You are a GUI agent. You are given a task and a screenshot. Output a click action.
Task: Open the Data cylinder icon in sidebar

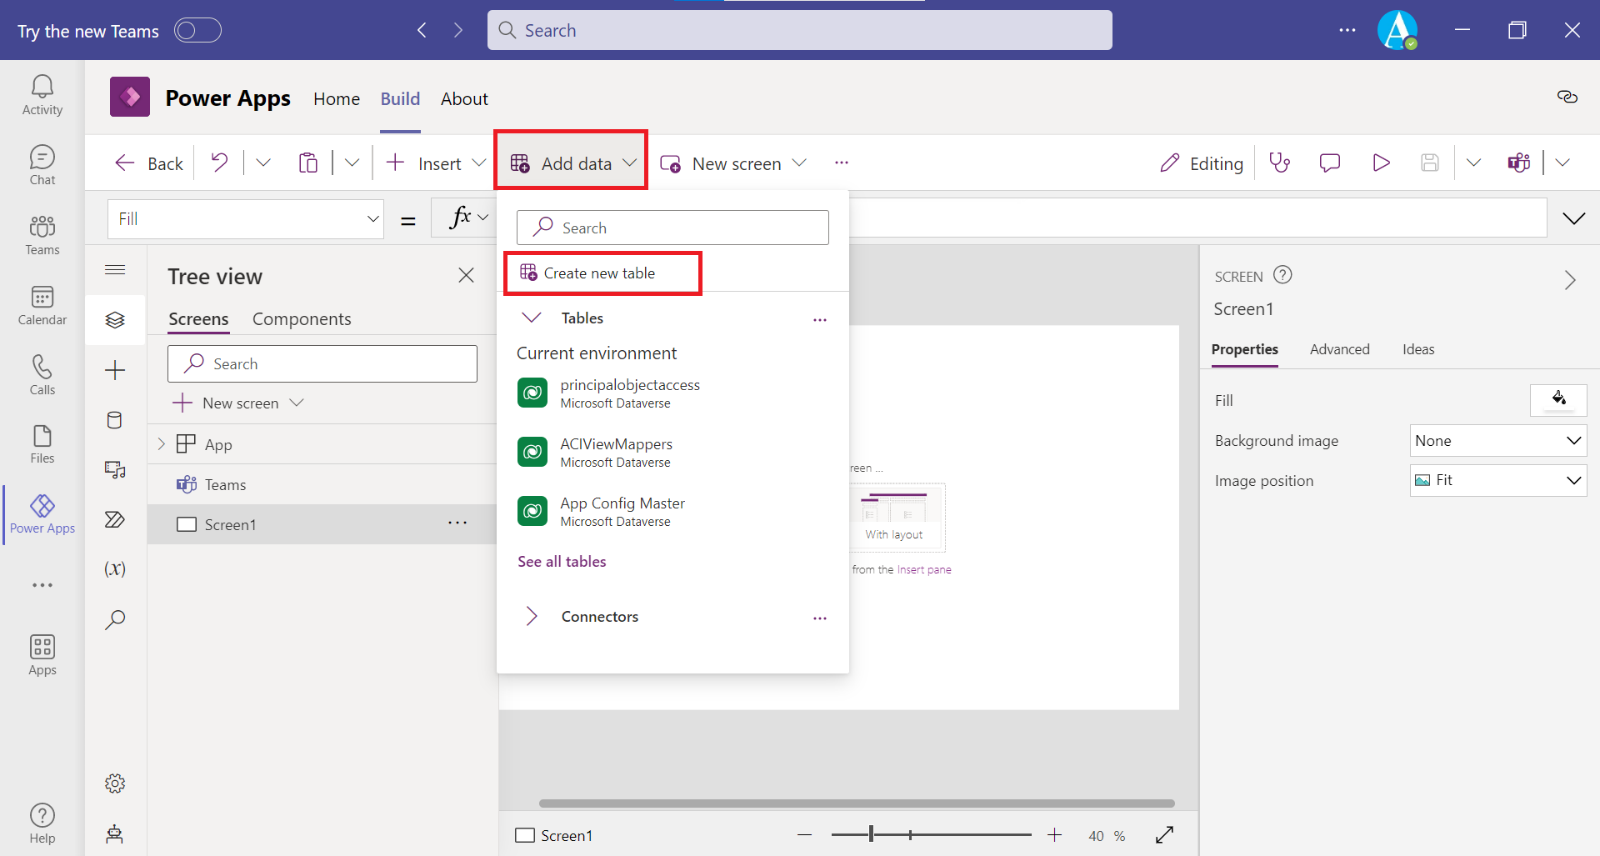[115, 420]
